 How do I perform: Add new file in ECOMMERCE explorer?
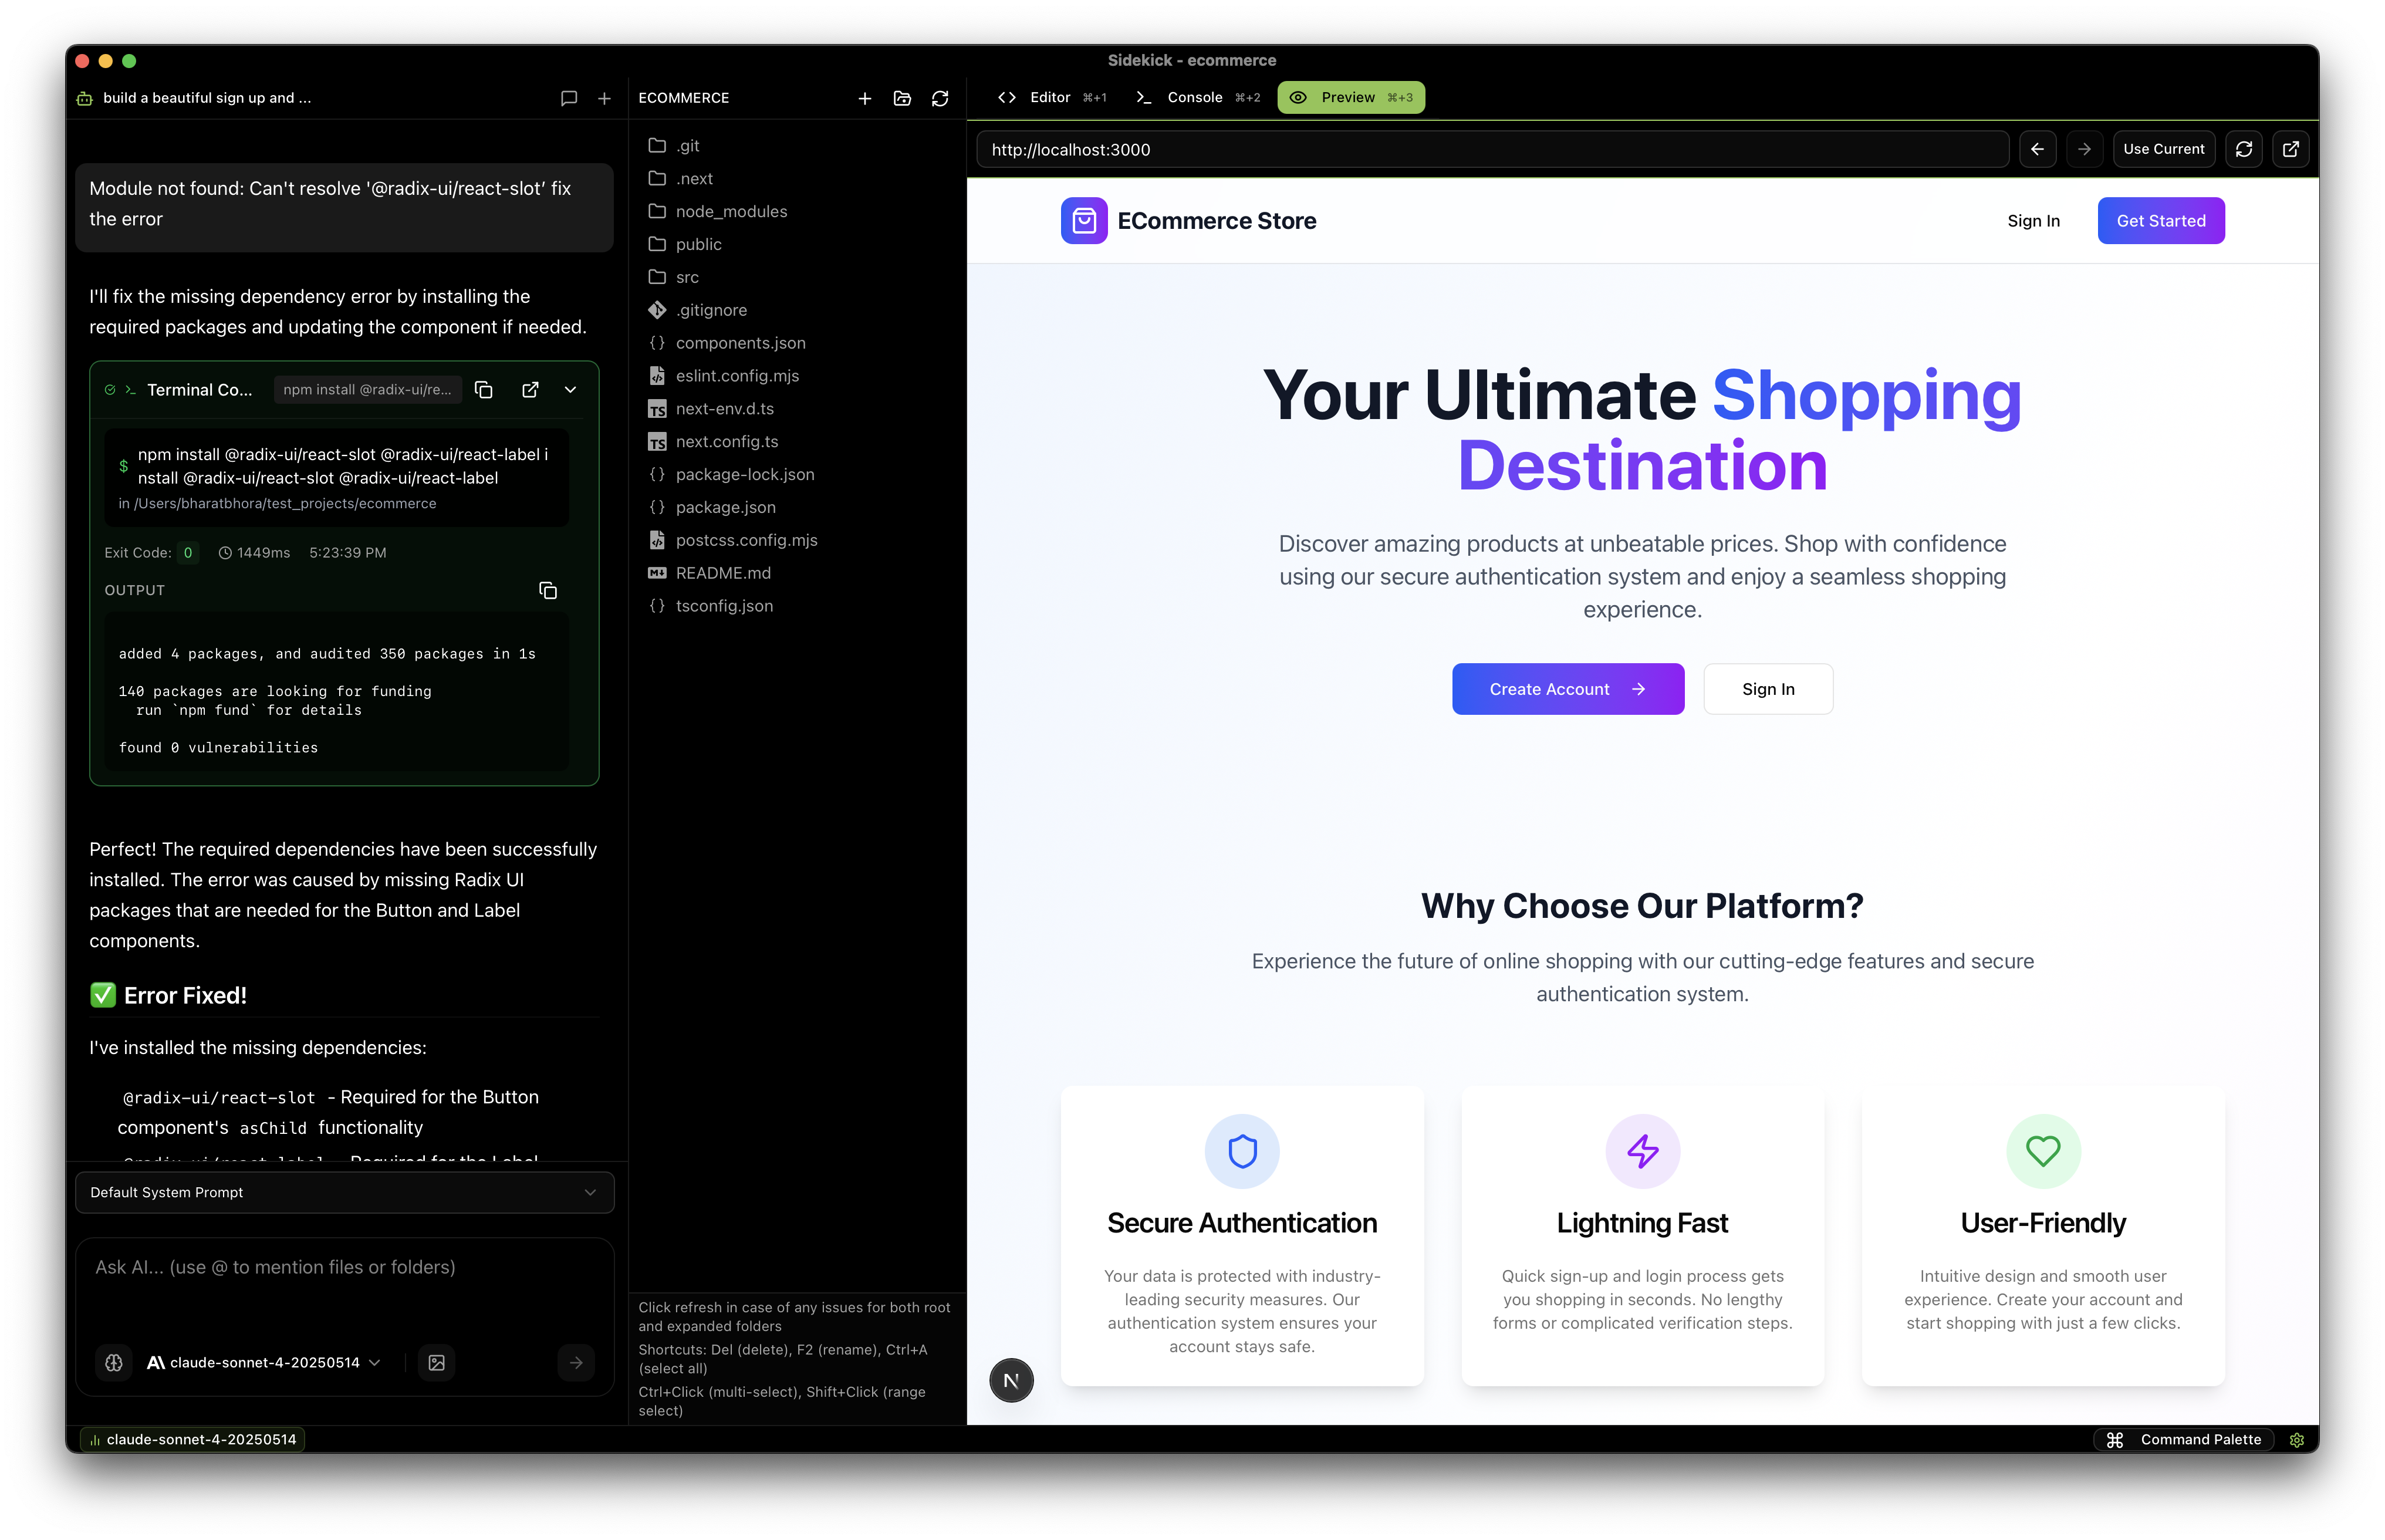tap(864, 98)
